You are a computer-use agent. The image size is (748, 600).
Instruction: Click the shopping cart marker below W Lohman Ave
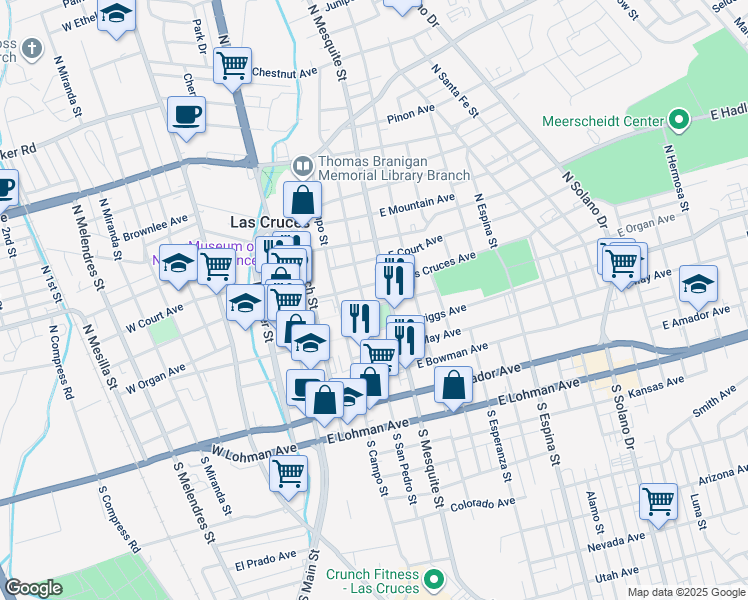(289, 472)
